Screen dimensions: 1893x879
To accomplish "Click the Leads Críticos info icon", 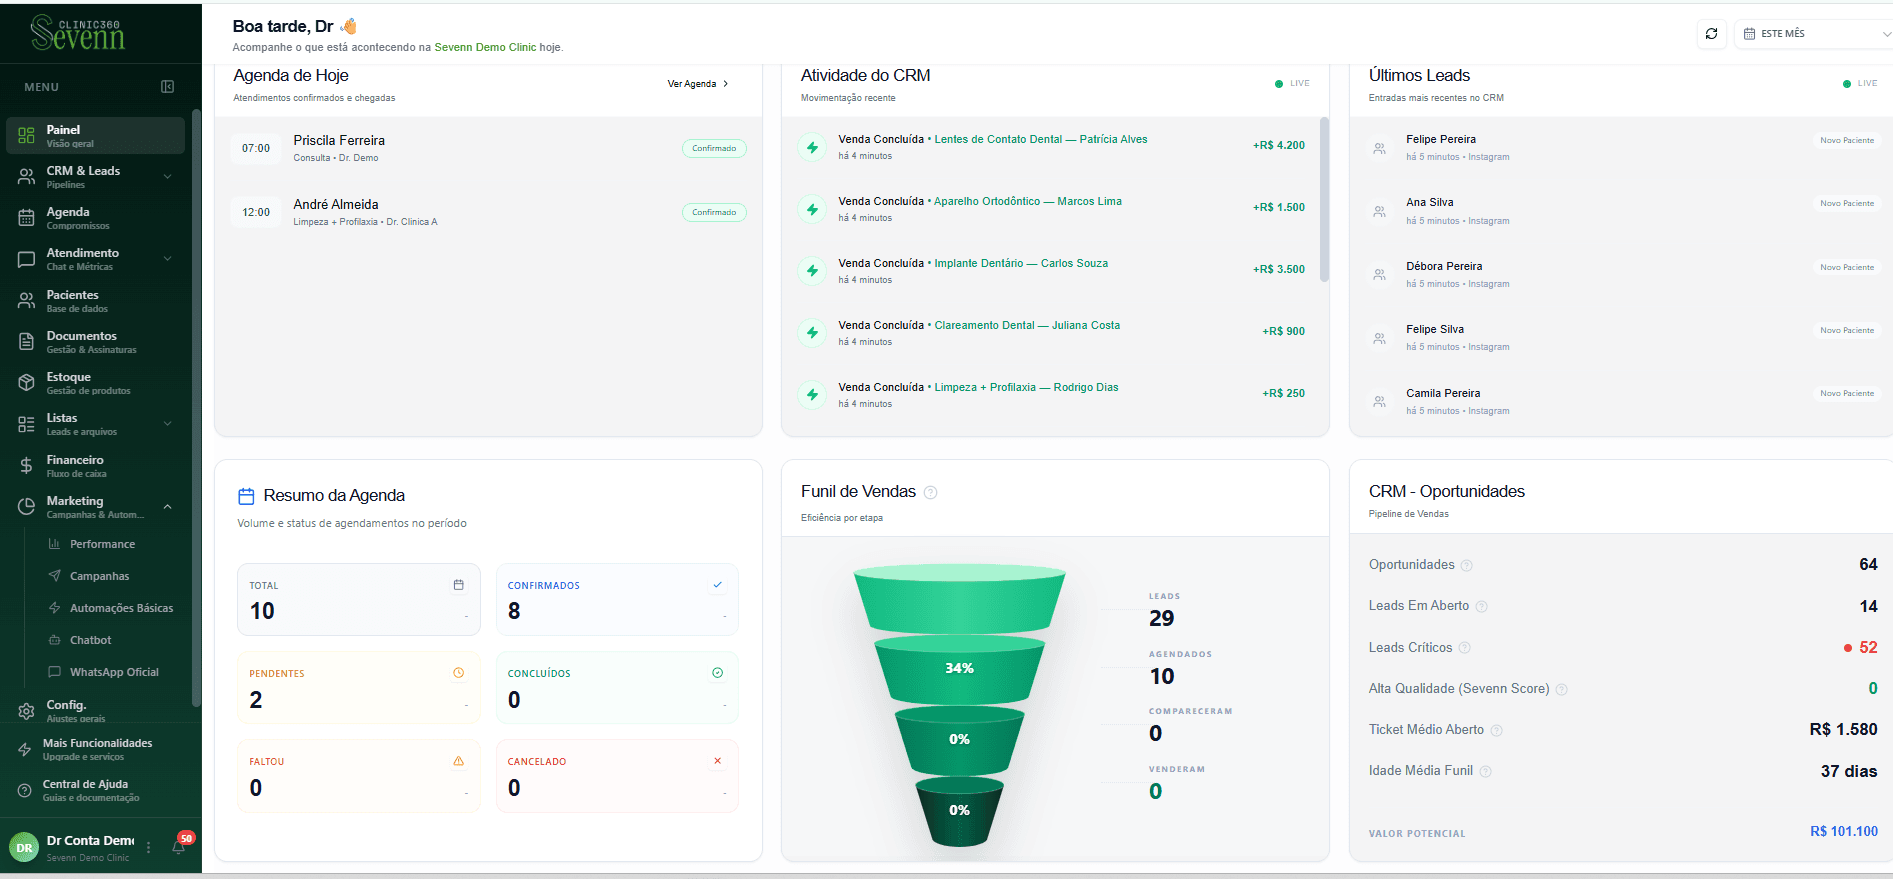I will point(1465,648).
